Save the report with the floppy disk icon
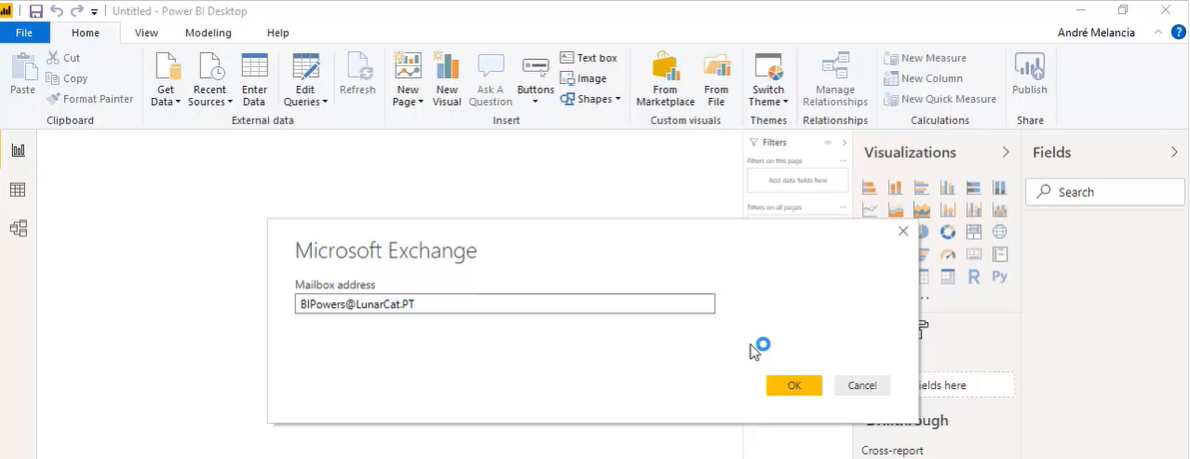 36,11
